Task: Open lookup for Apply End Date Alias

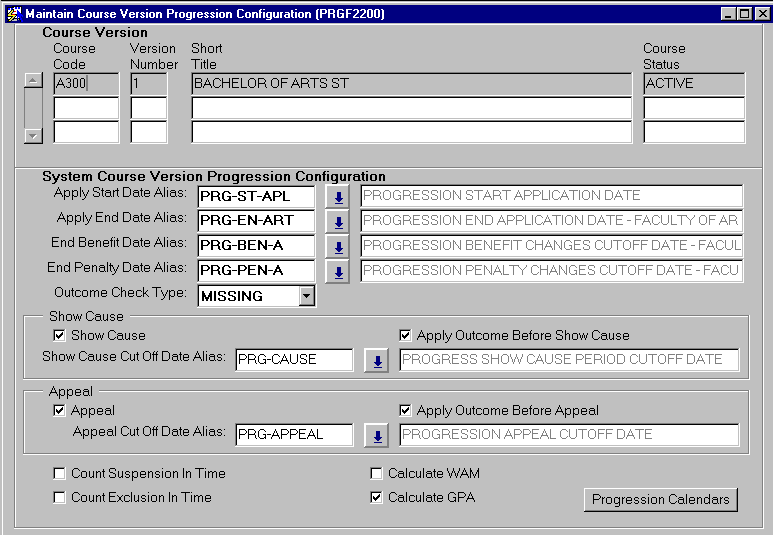Action: coord(338,222)
